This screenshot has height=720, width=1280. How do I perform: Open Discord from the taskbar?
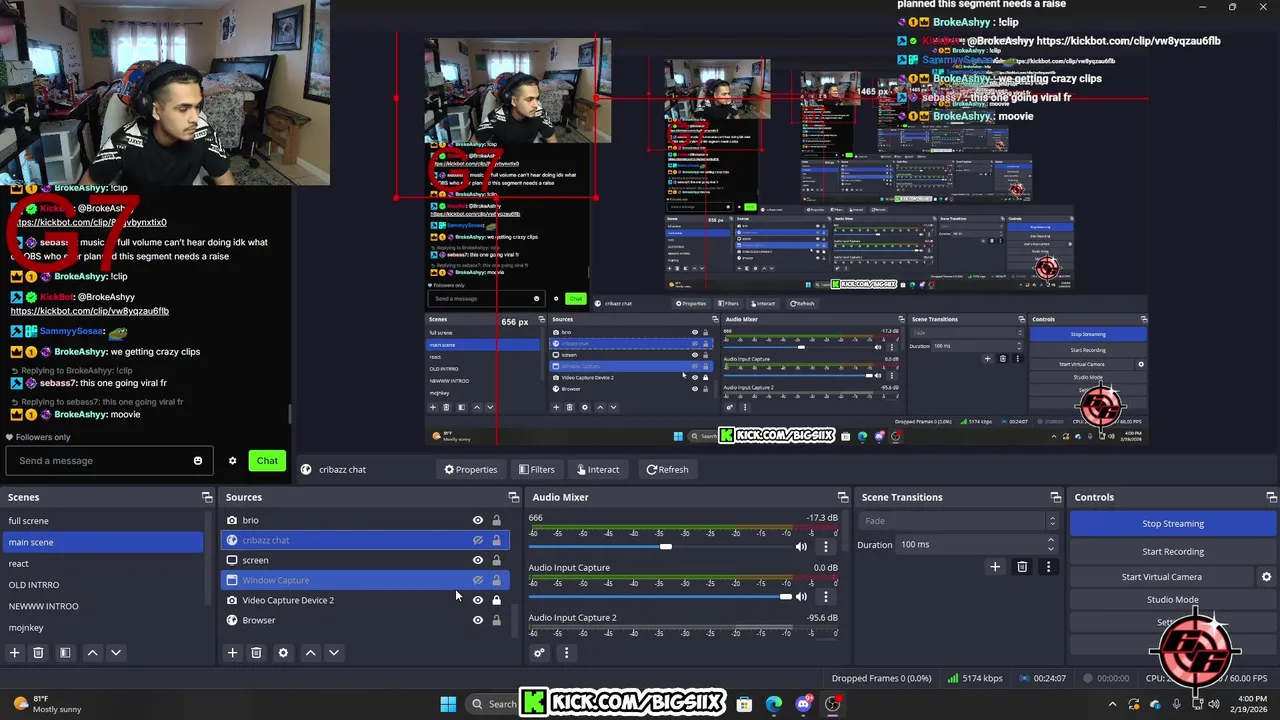coord(803,704)
